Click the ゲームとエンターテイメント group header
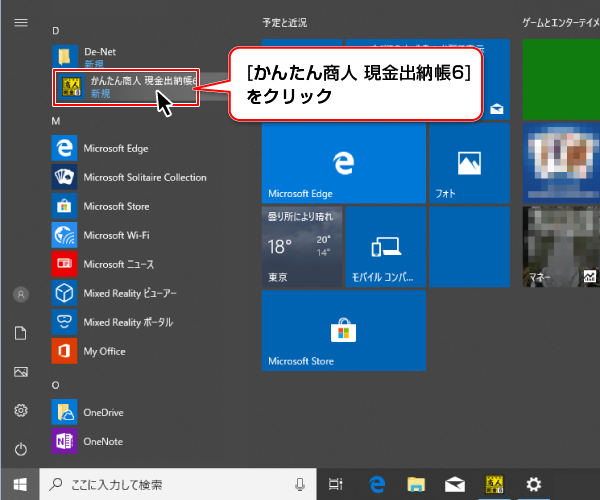 561,23
